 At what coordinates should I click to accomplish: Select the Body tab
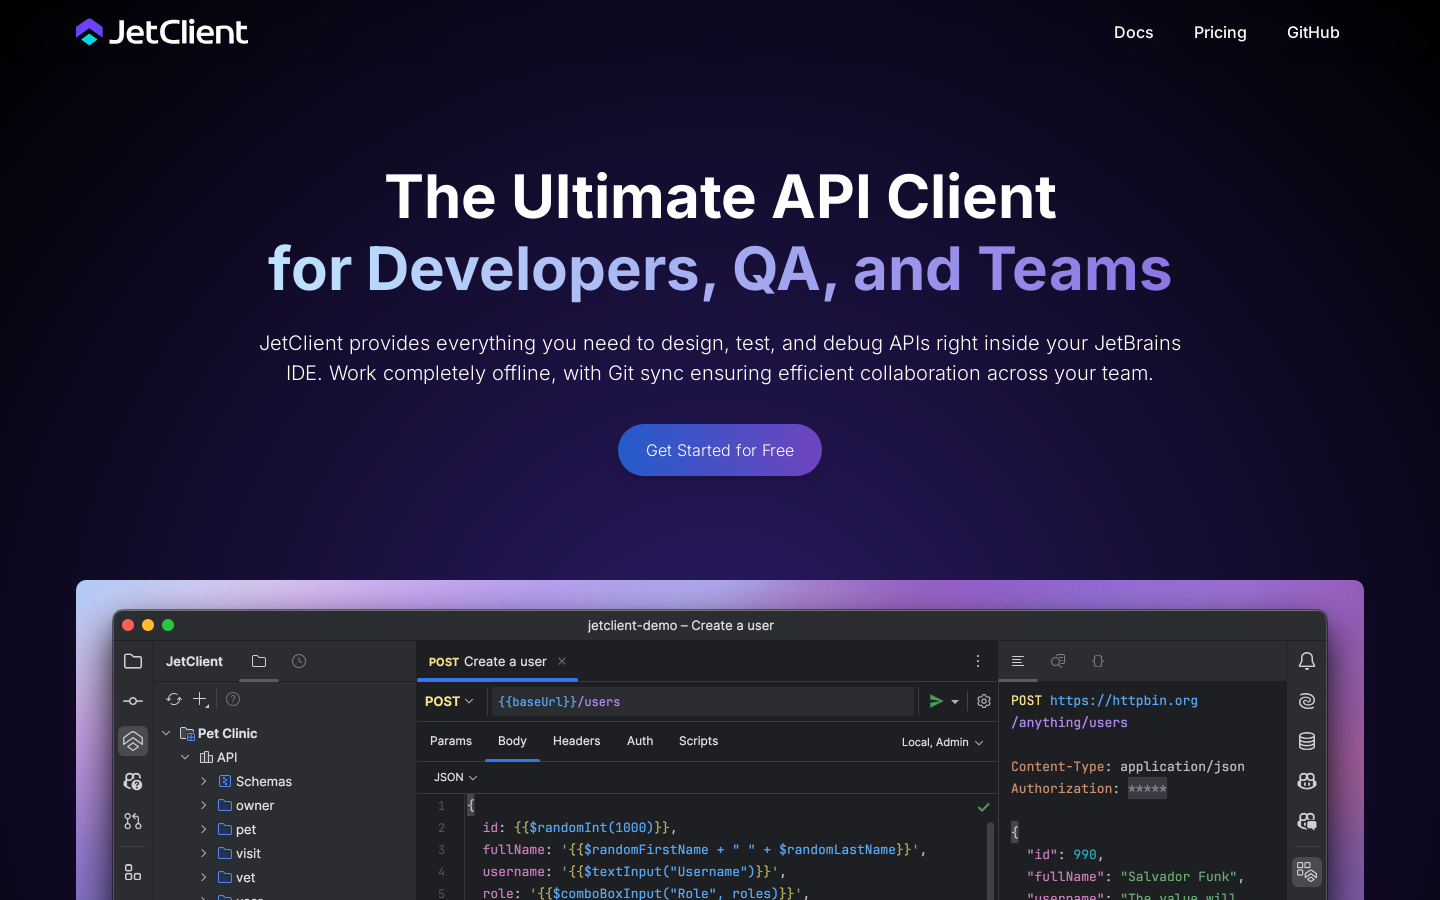pyautogui.click(x=512, y=741)
